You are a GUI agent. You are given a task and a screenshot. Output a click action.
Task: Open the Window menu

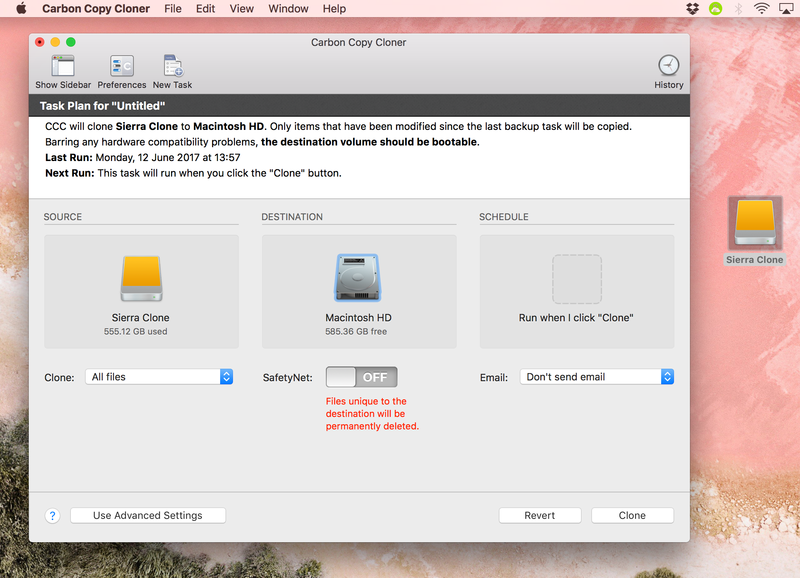[x=288, y=8]
